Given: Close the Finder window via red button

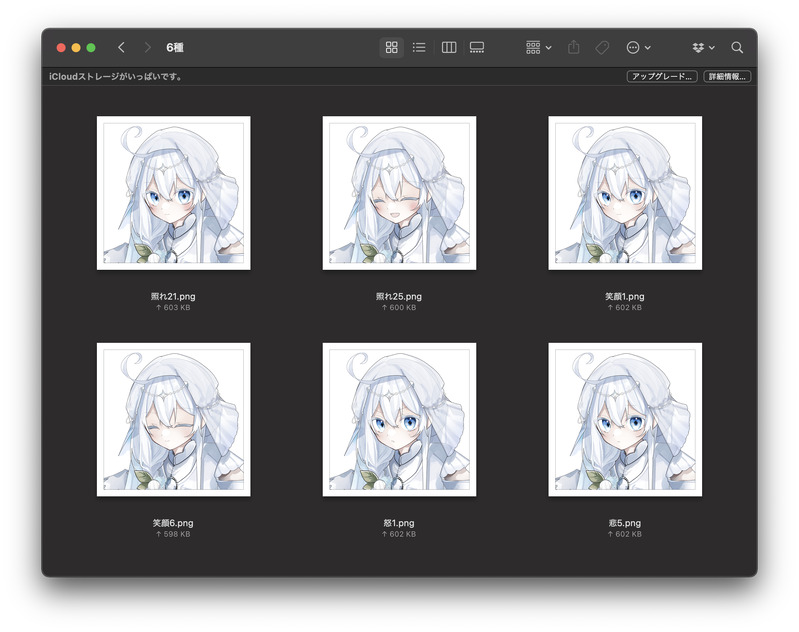Looking at the screenshot, I should pos(61,47).
